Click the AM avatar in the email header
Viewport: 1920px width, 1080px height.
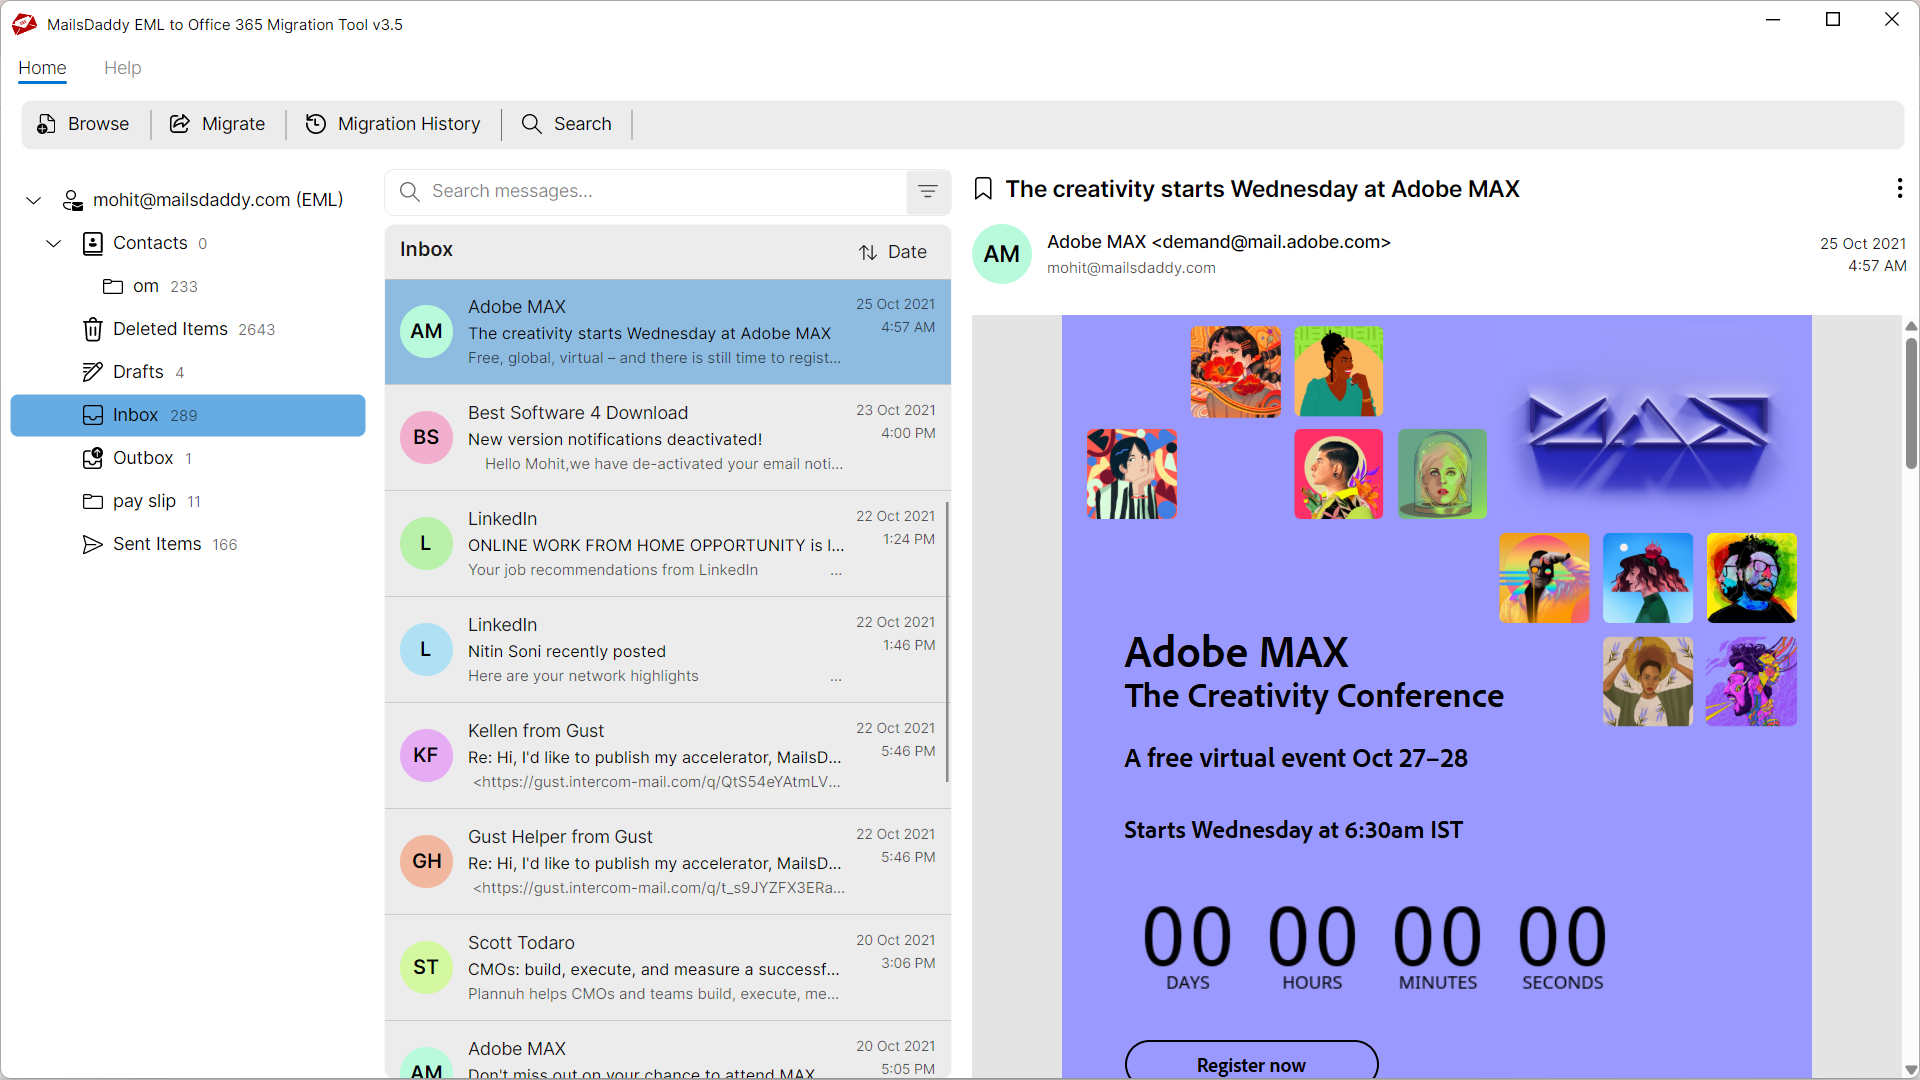coord(1002,254)
